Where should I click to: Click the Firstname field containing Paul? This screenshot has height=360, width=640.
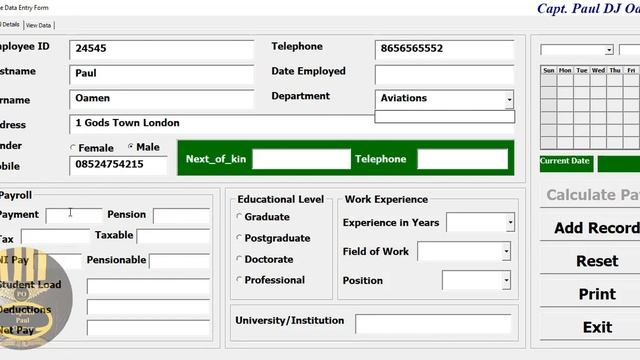(162, 74)
